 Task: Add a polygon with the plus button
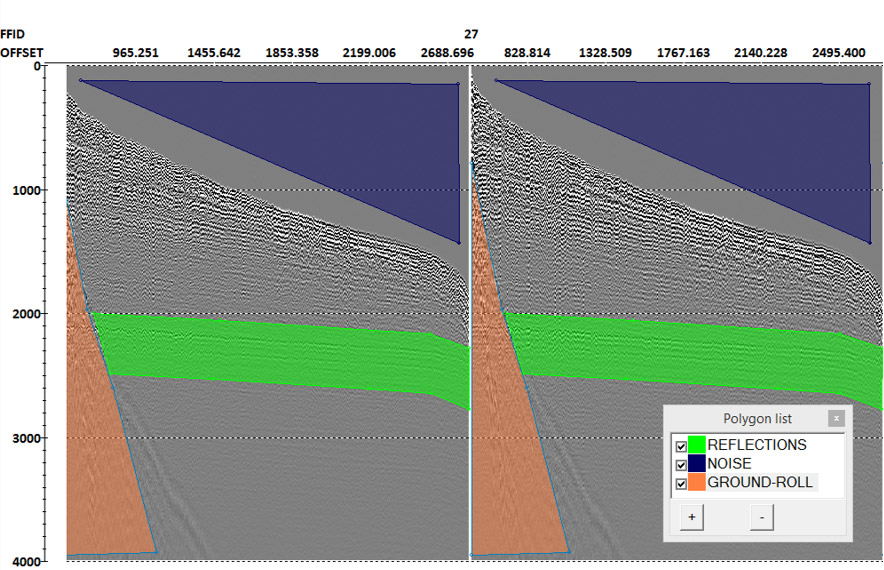coord(691,517)
